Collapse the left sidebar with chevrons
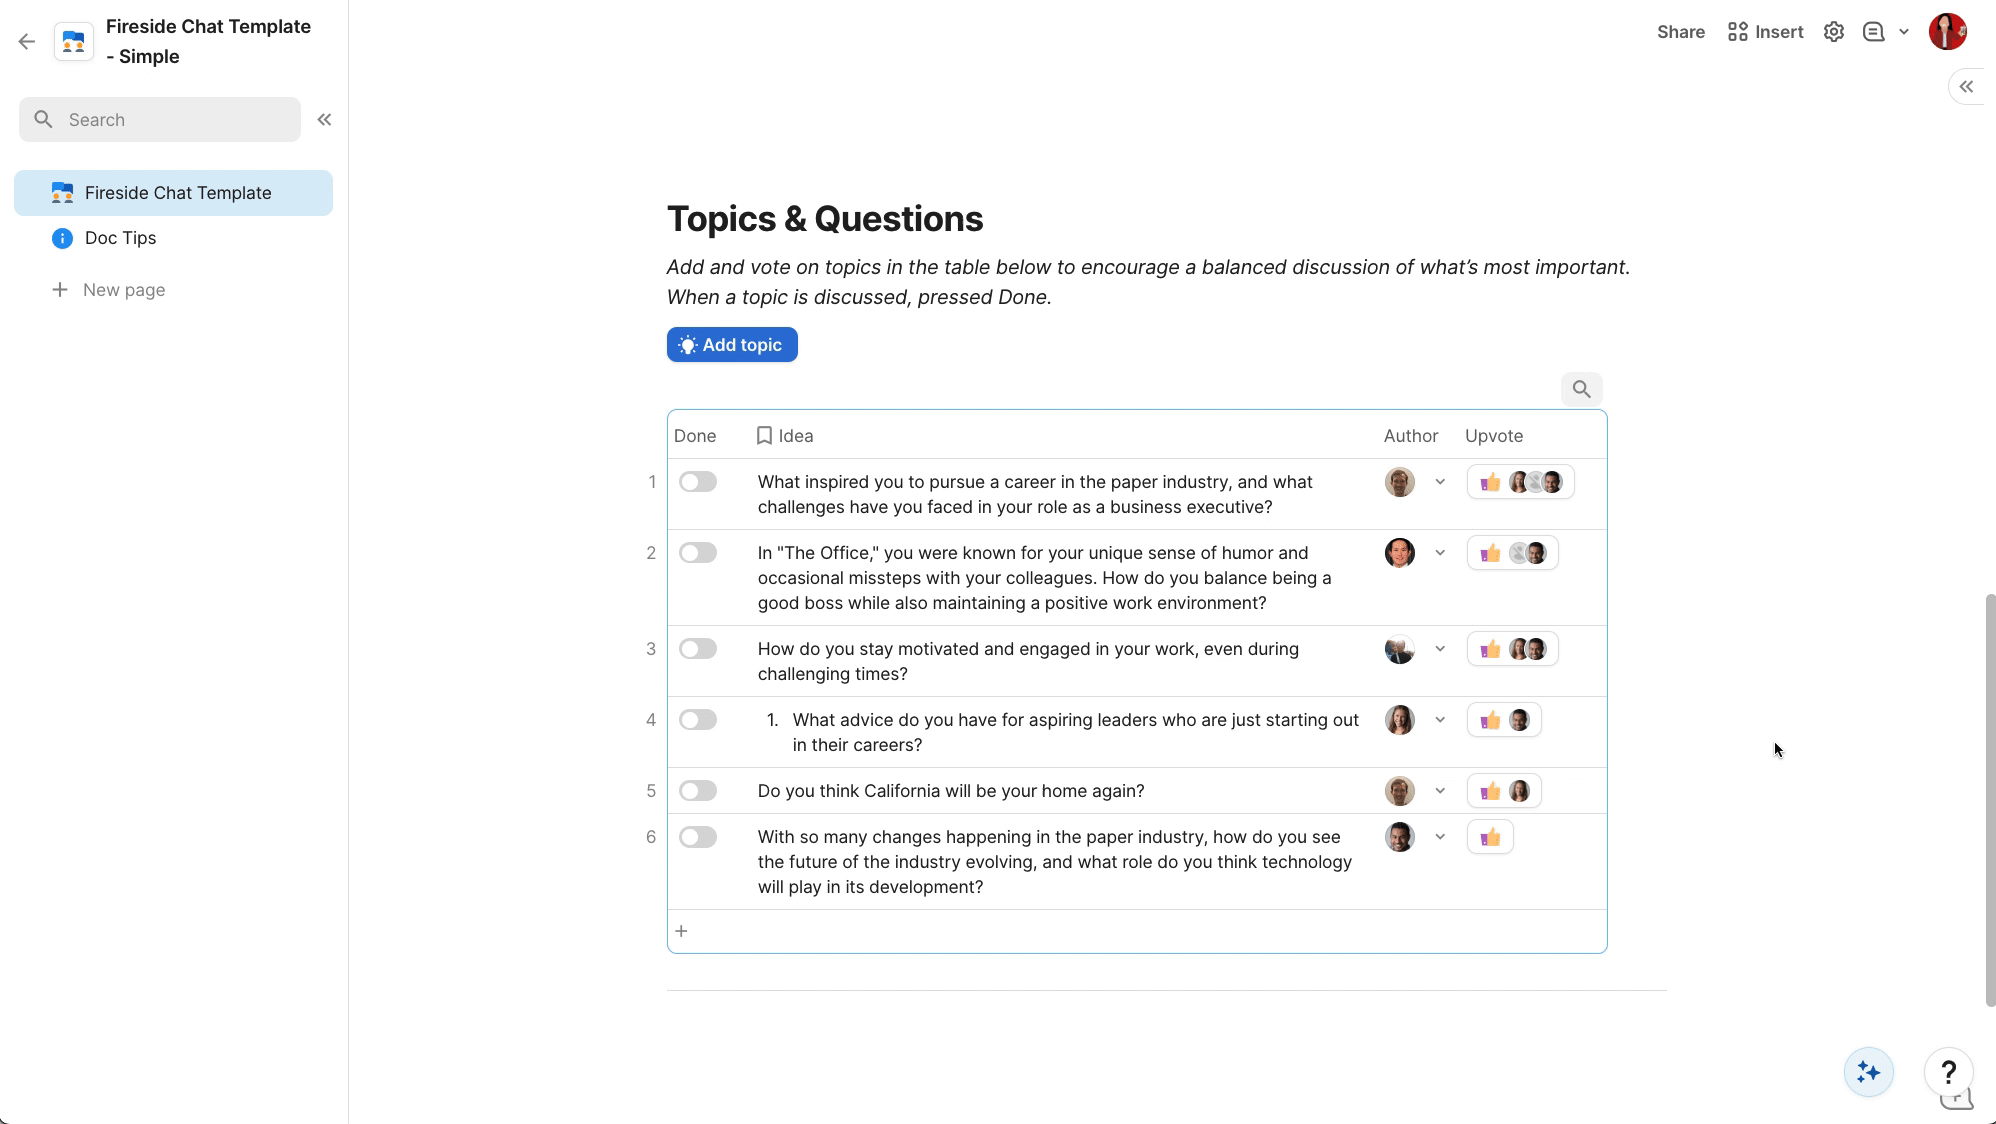This screenshot has width=1996, height=1124. (324, 120)
